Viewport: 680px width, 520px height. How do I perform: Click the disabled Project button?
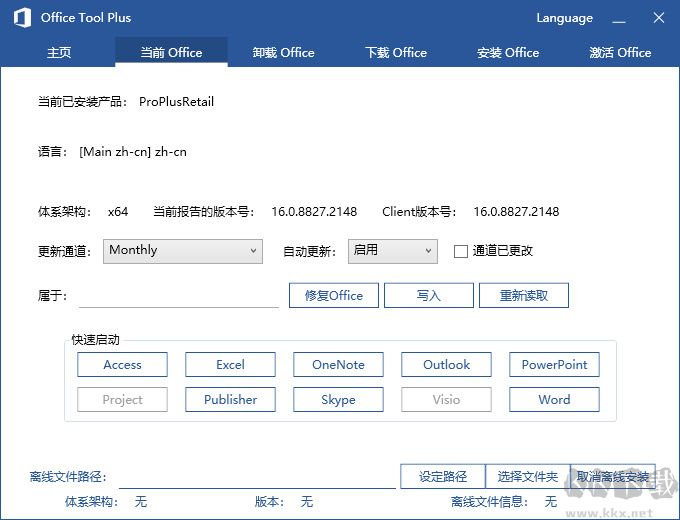click(x=122, y=399)
